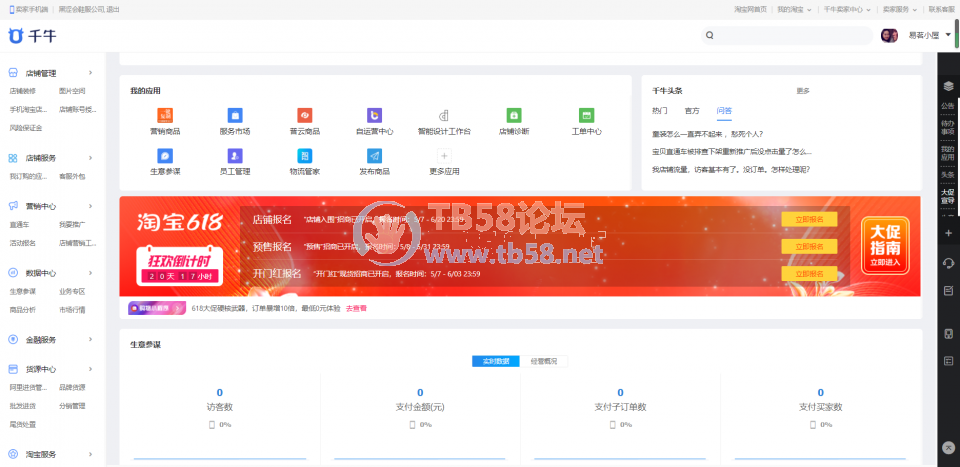Select the 热门 tab in 千牛头条
Image resolution: width=960 pixels, height=467 pixels.
point(660,110)
